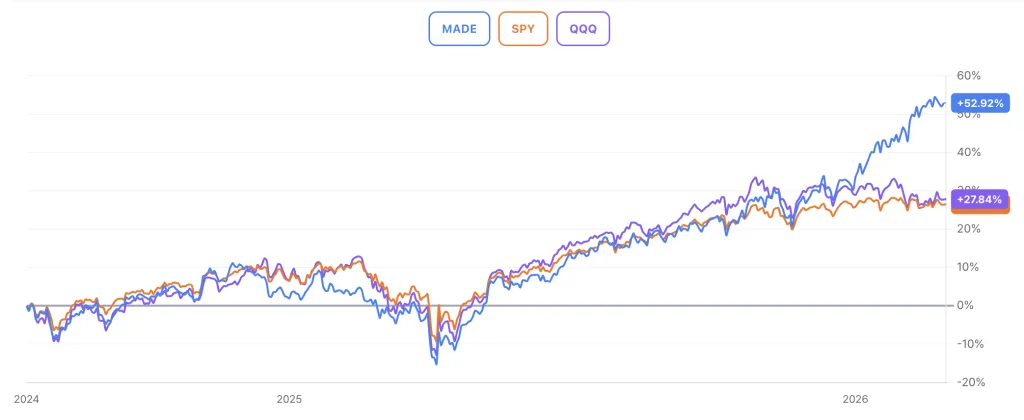Click the 20% y-axis label

[x=968, y=229]
